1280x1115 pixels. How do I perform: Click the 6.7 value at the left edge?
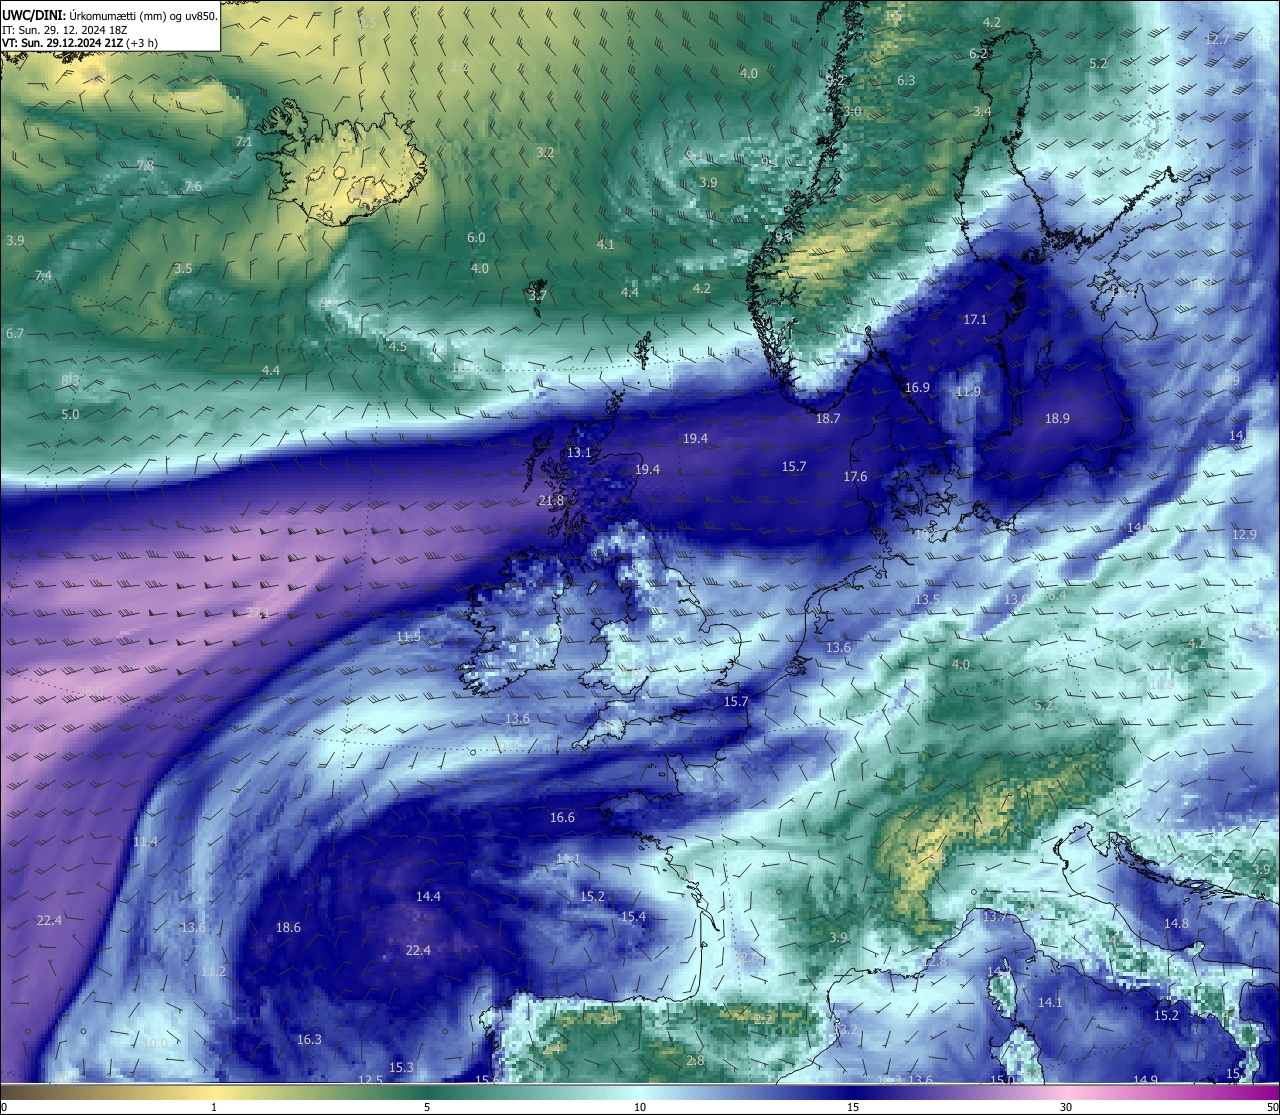(x=14, y=334)
